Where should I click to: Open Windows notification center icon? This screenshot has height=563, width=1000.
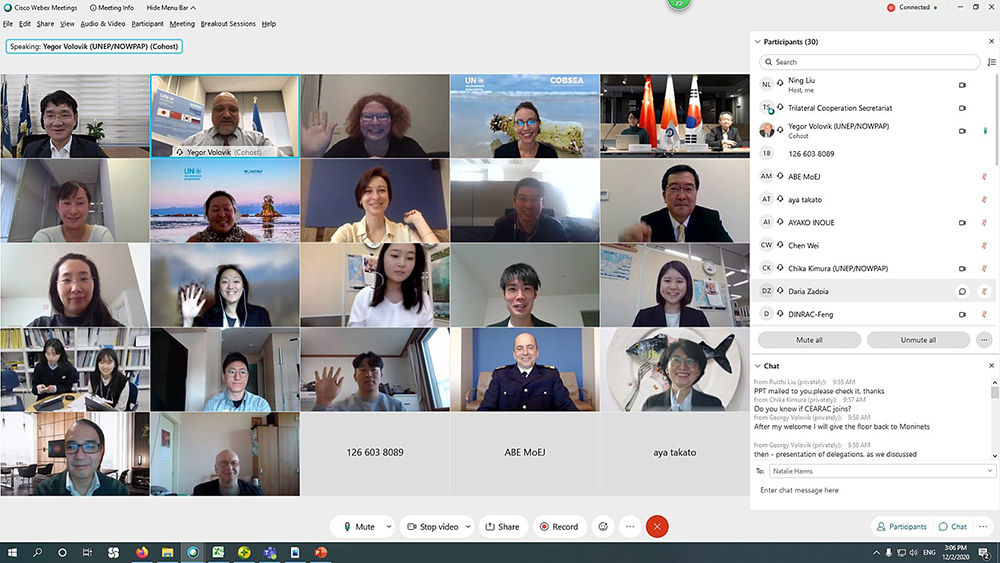pyautogui.click(x=985, y=553)
